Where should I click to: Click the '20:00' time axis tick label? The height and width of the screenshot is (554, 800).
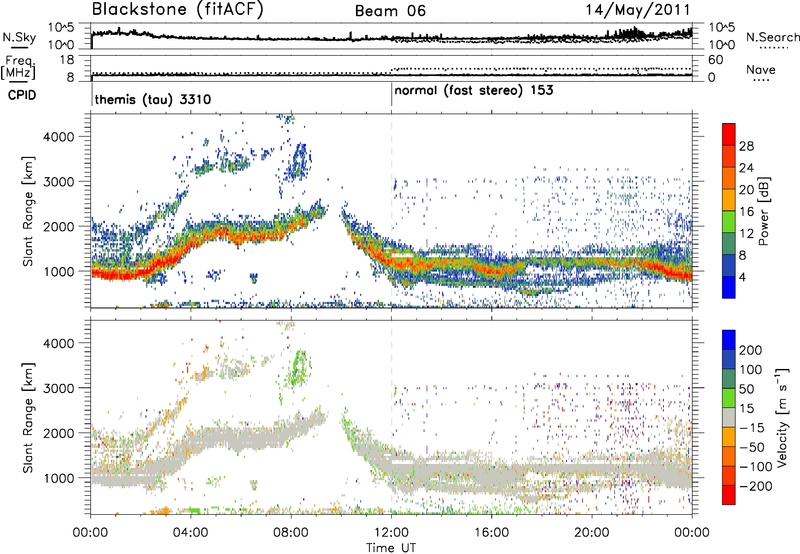coord(592,533)
